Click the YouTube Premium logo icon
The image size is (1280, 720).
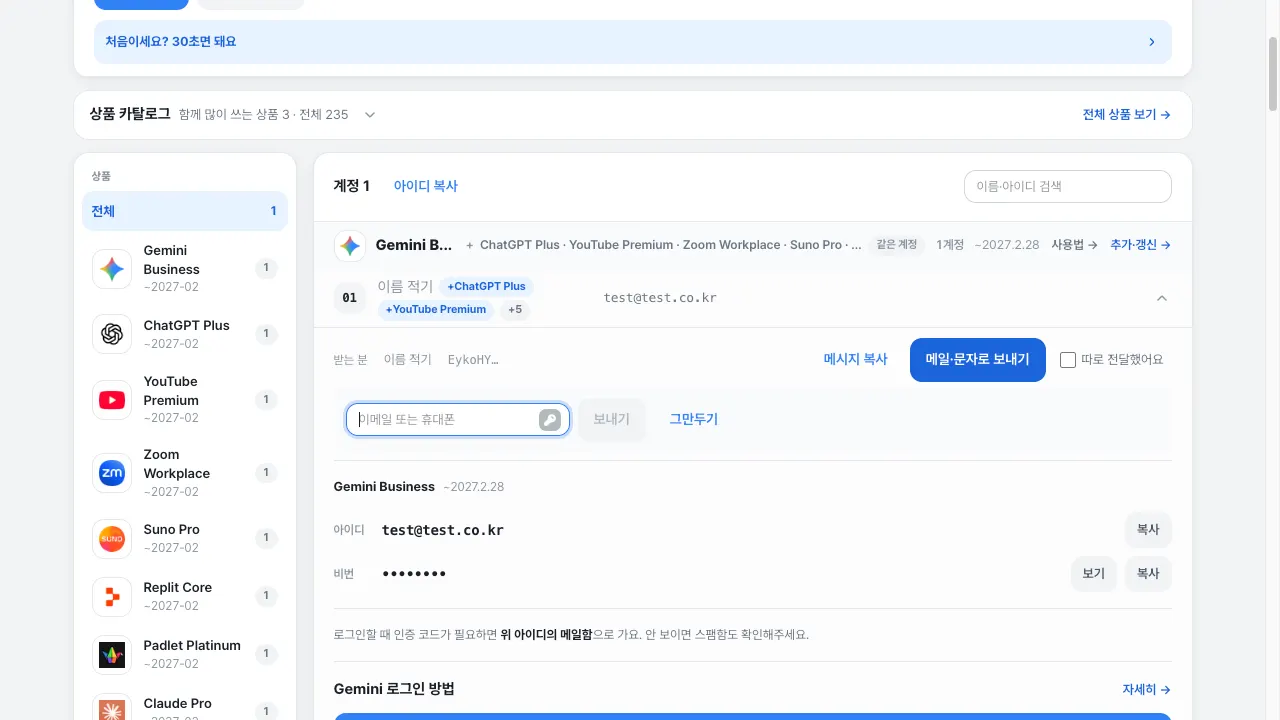click(112, 400)
